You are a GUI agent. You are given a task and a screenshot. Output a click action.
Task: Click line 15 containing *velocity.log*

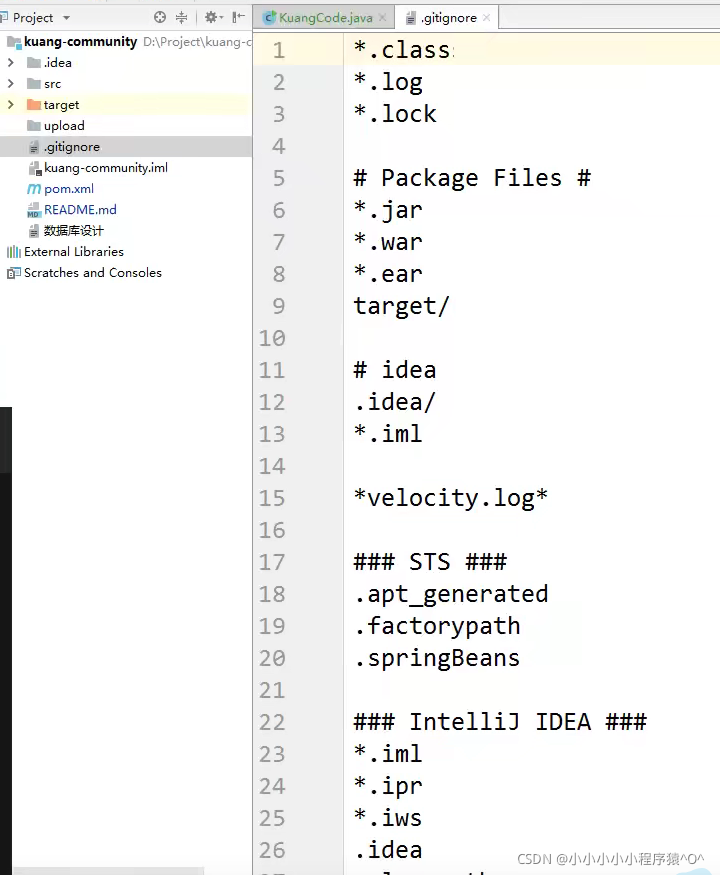pos(450,498)
